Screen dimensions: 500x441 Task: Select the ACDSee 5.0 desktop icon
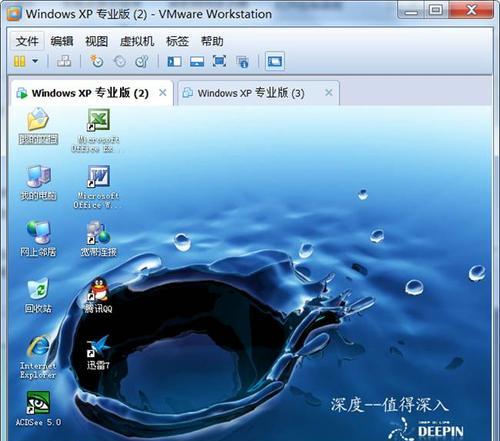pos(38,409)
